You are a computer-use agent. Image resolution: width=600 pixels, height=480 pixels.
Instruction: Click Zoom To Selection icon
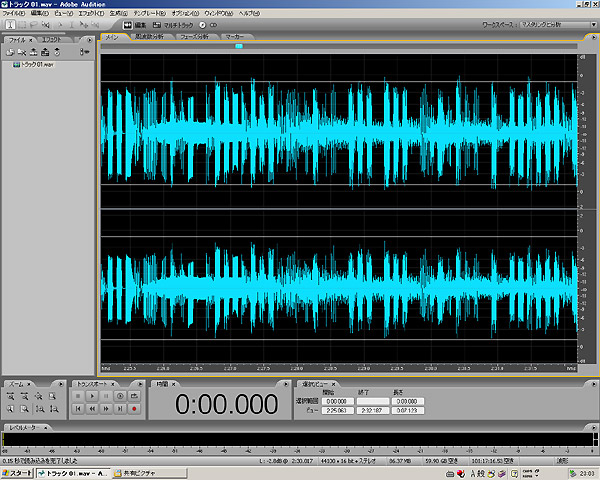click(52, 396)
